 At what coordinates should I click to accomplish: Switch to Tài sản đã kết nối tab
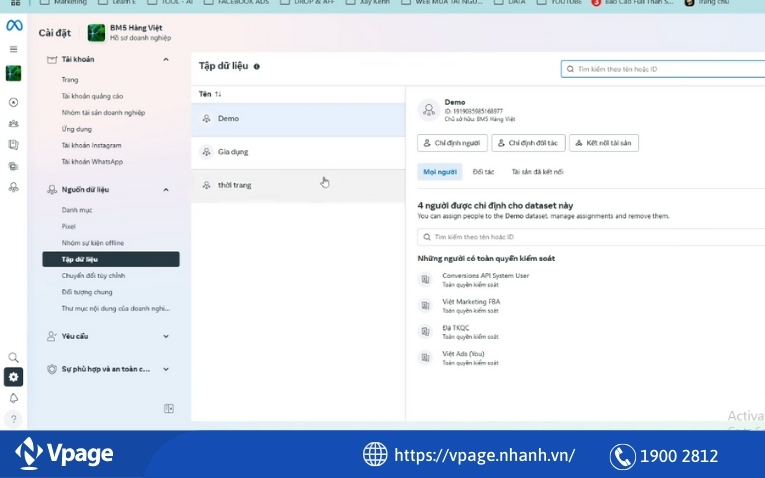pos(538,172)
